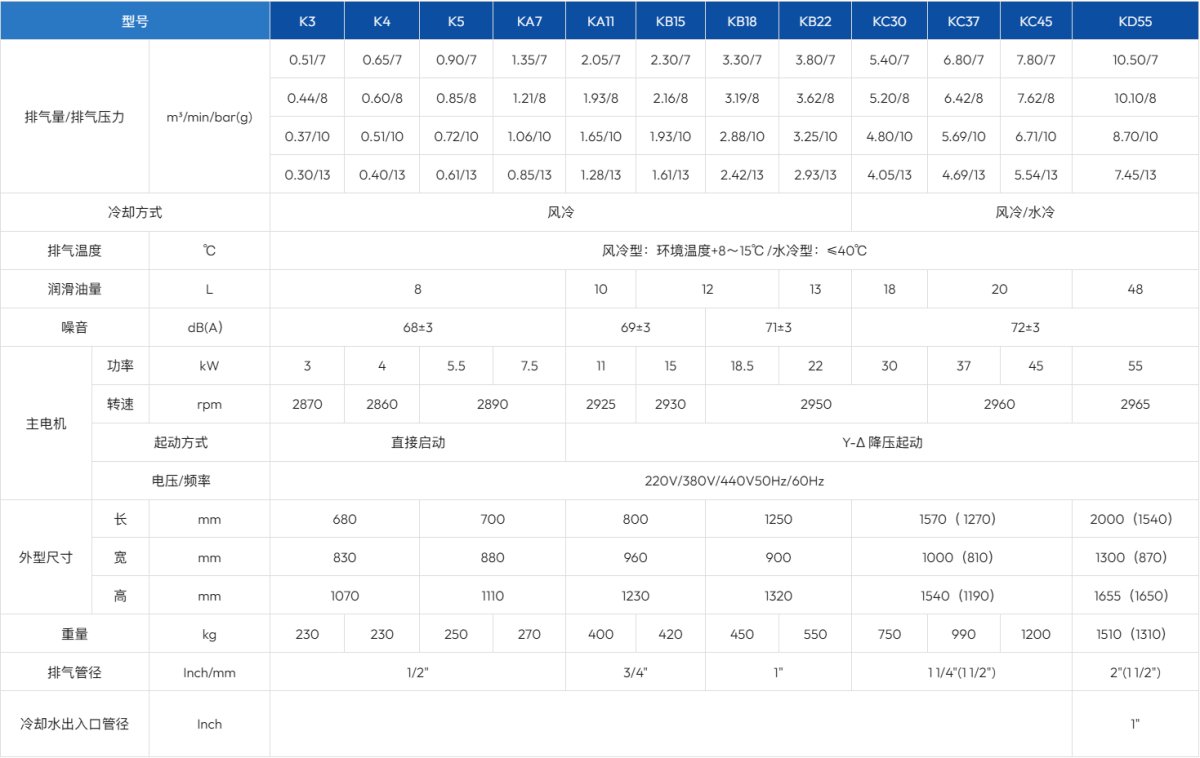Click the 220V/380V/440V50Hz/60Hz voltage cell
Image resolution: width=1200 pixels, height=758 pixels.
click(733, 480)
